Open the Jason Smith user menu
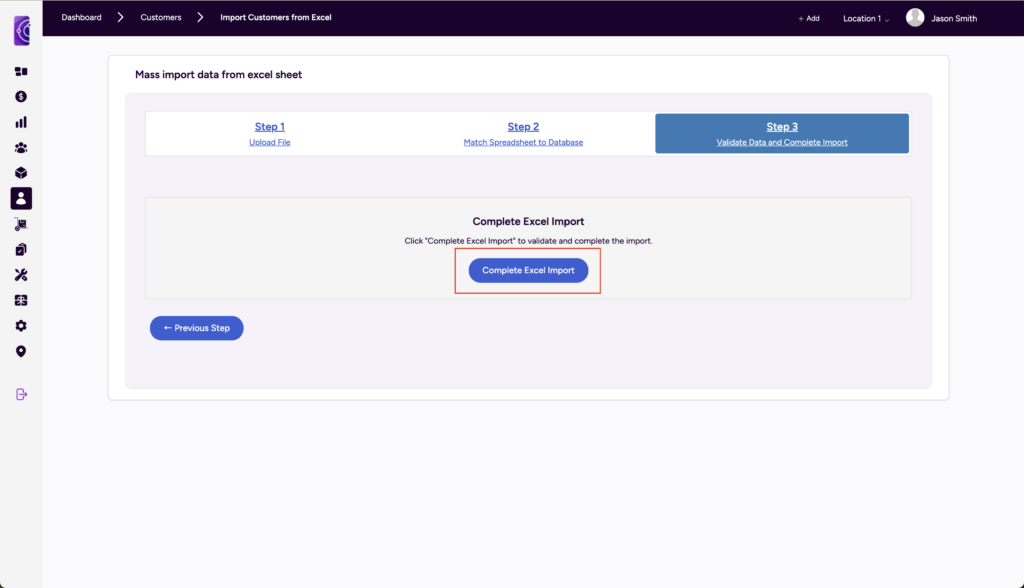The width and height of the screenshot is (1024, 588). 942,18
